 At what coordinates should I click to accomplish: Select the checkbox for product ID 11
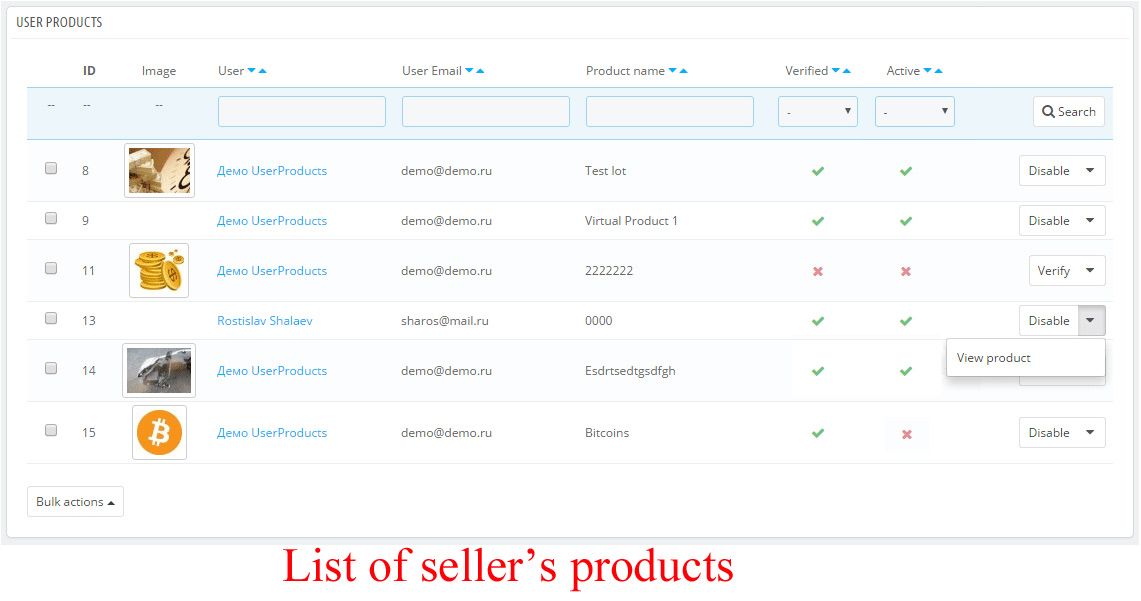51,269
